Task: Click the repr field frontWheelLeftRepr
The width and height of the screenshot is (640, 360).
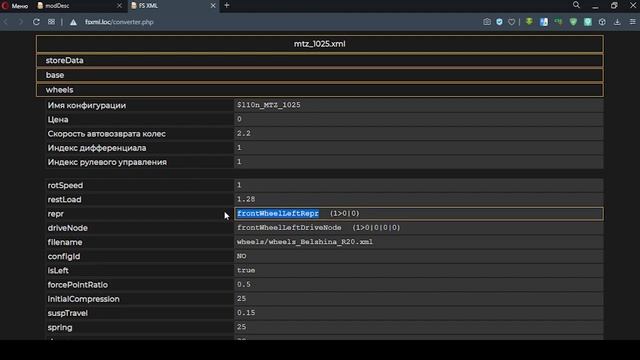Action: tap(419, 213)
